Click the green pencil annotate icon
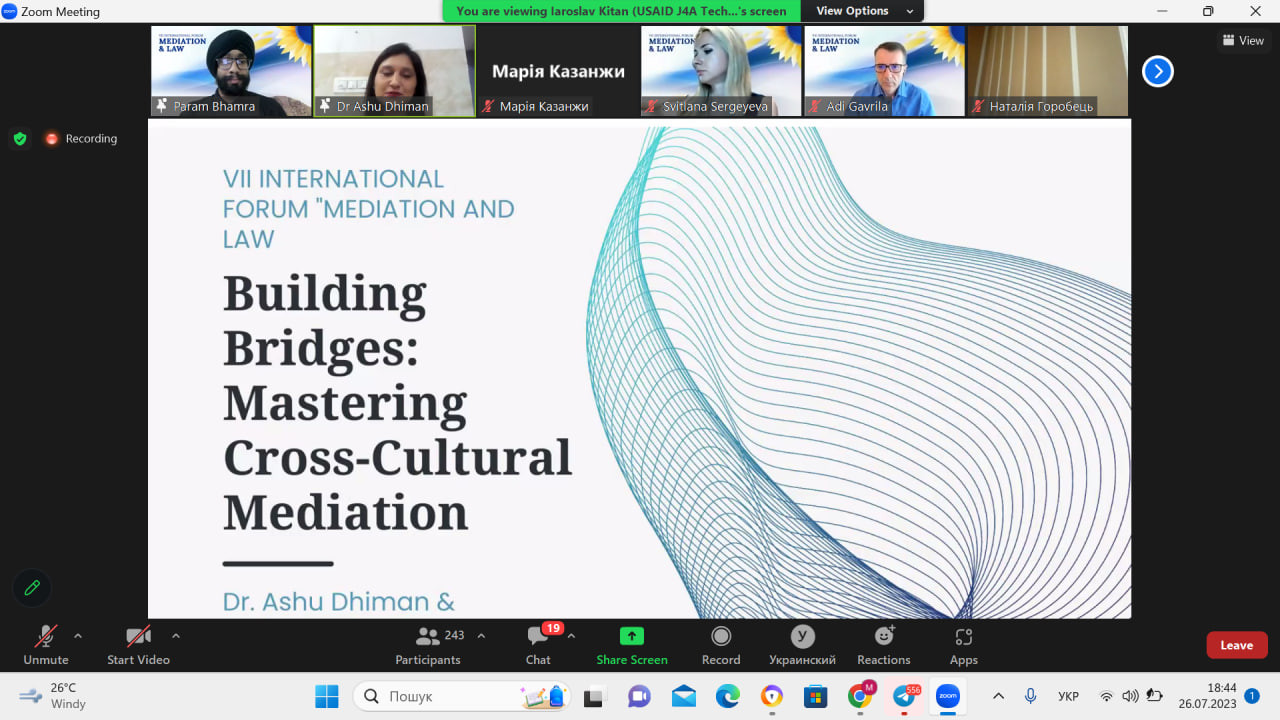The height and width of the screenshot is (720, 1280). (32, 588)
